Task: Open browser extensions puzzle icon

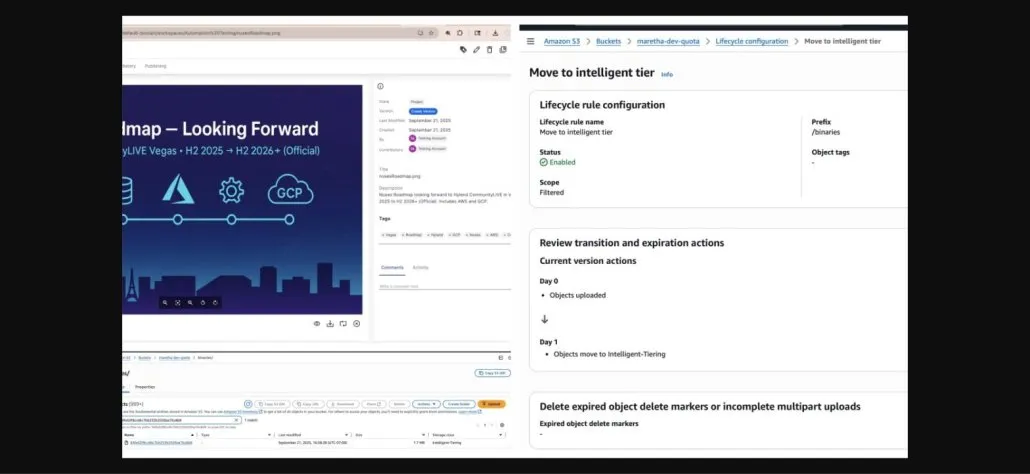Action: [460, 33]
